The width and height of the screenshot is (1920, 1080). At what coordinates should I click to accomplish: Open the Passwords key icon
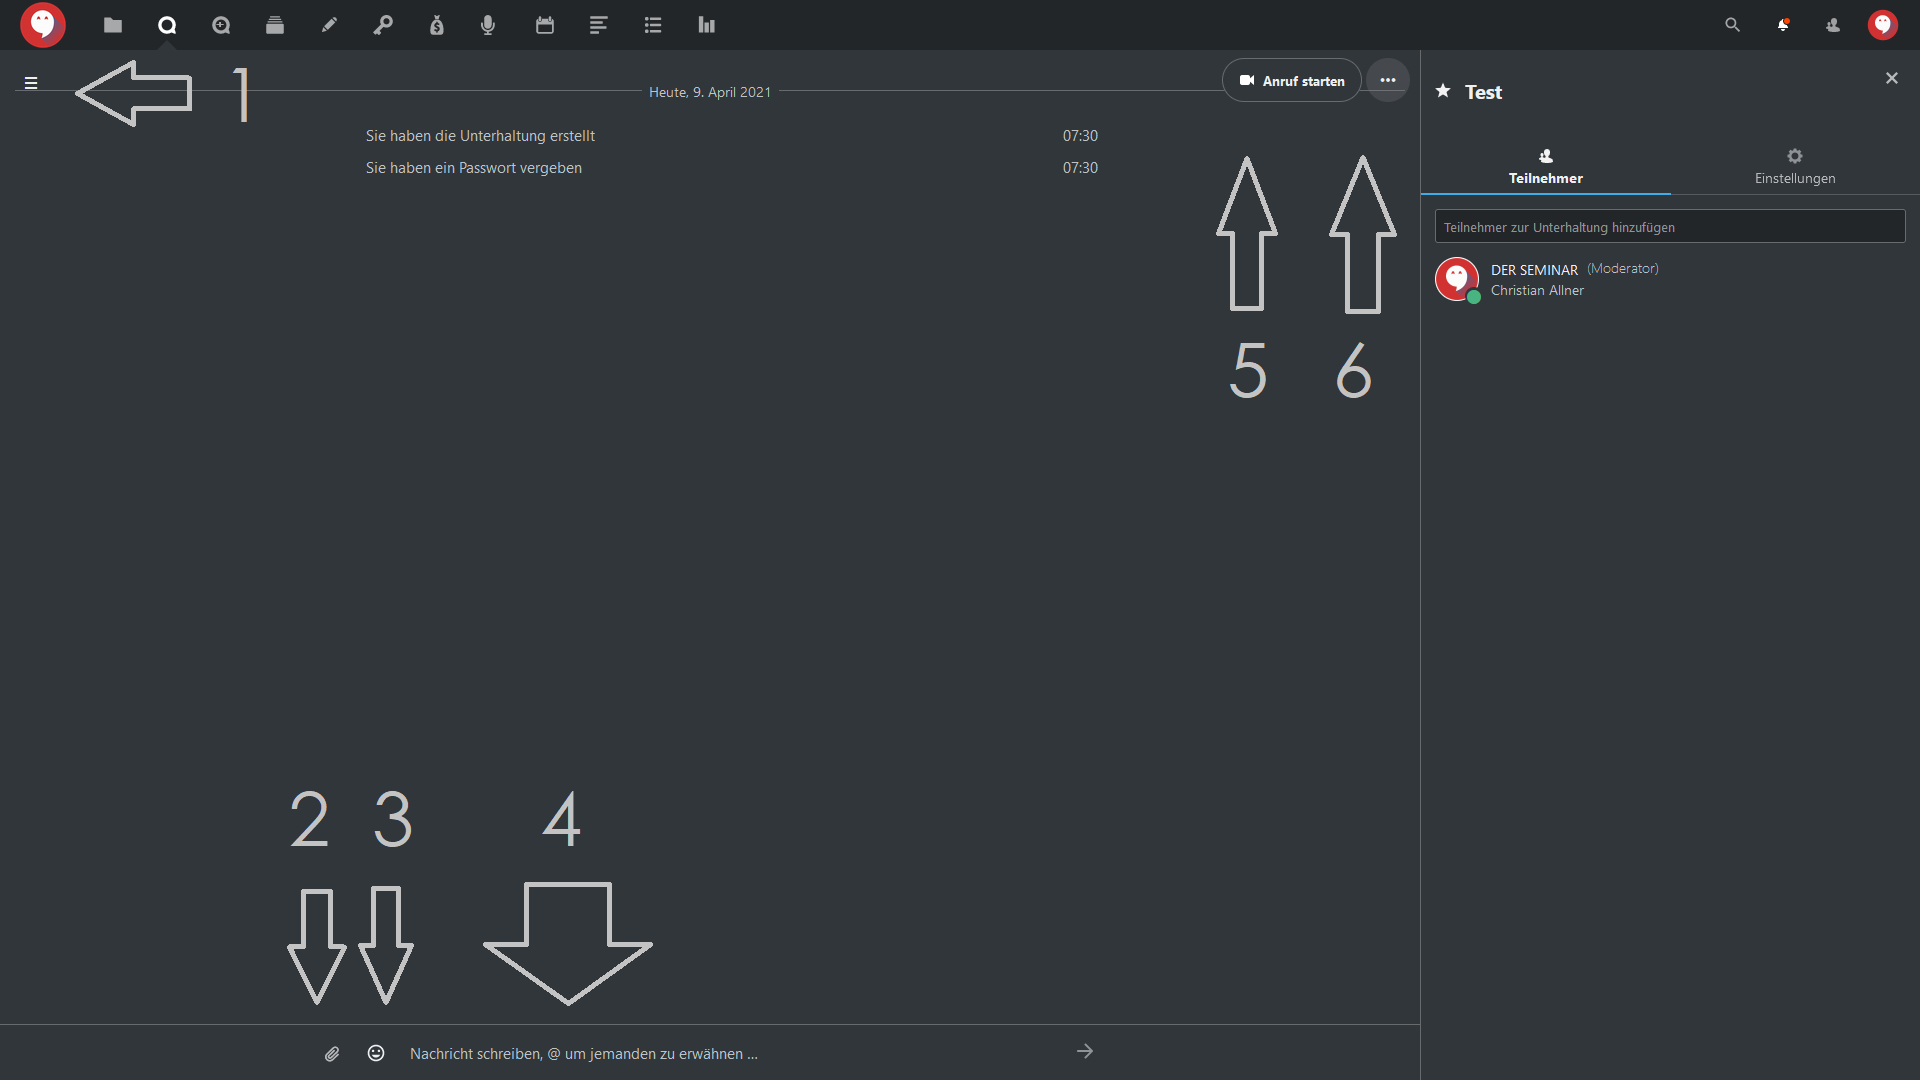383,25
